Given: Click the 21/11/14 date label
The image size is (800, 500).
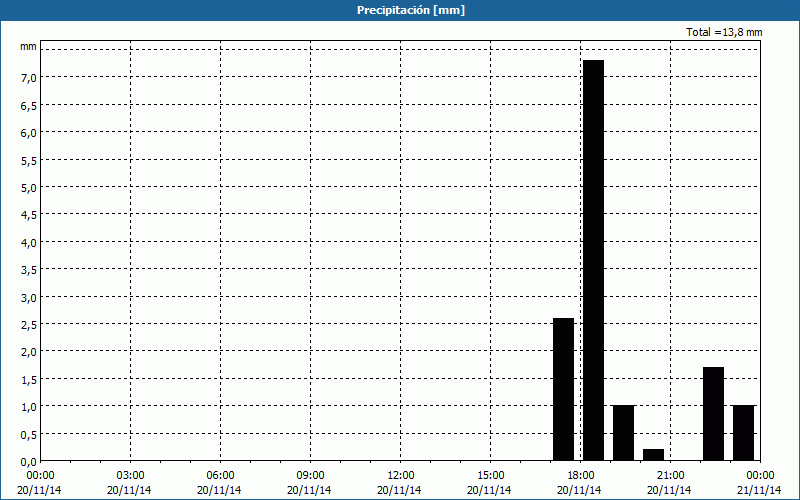Looking at the screenshot, I should [x=759, y=490].
